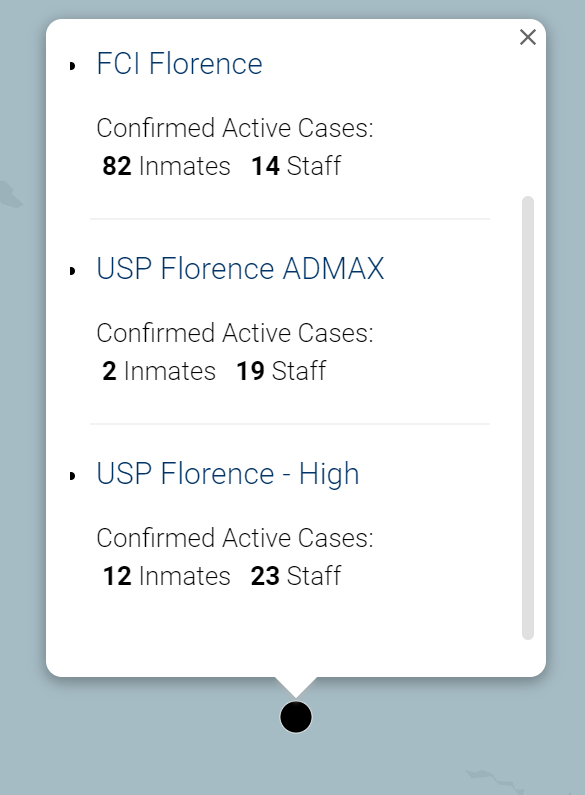Click the popup's vertical scrollbar thumb

tap(528, 418)
